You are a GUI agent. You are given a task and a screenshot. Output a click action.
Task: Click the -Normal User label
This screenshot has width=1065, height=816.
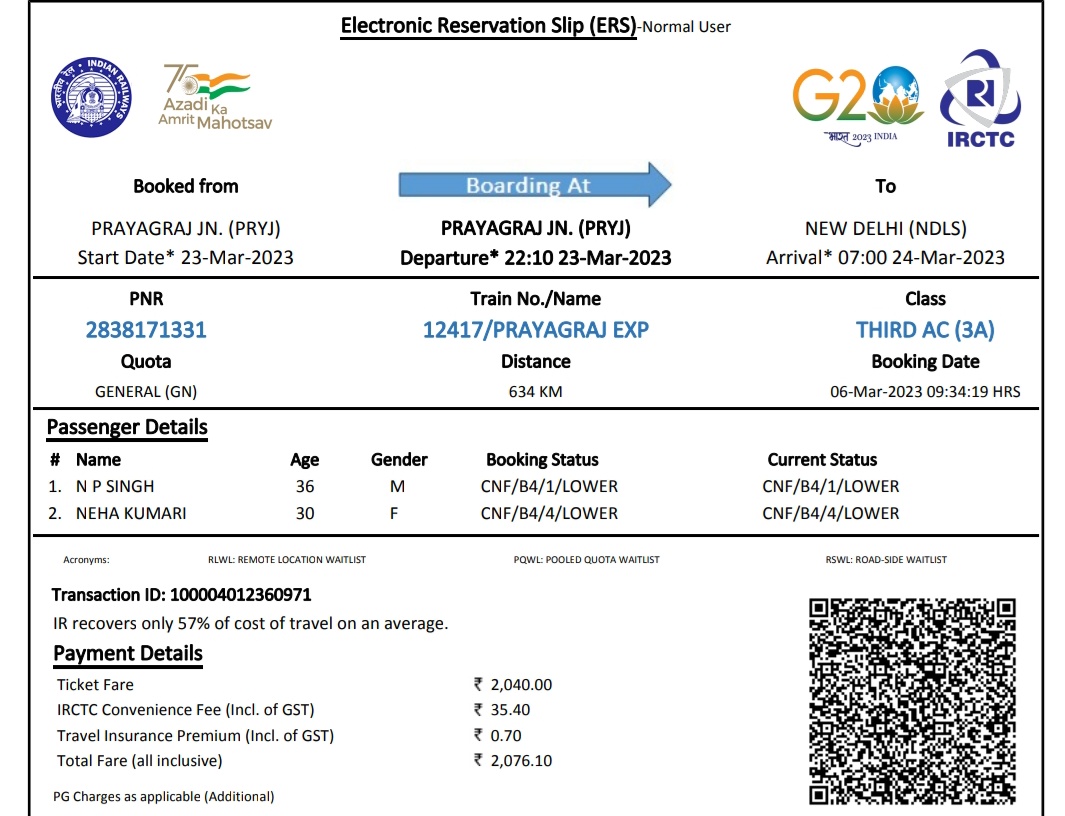685,27
